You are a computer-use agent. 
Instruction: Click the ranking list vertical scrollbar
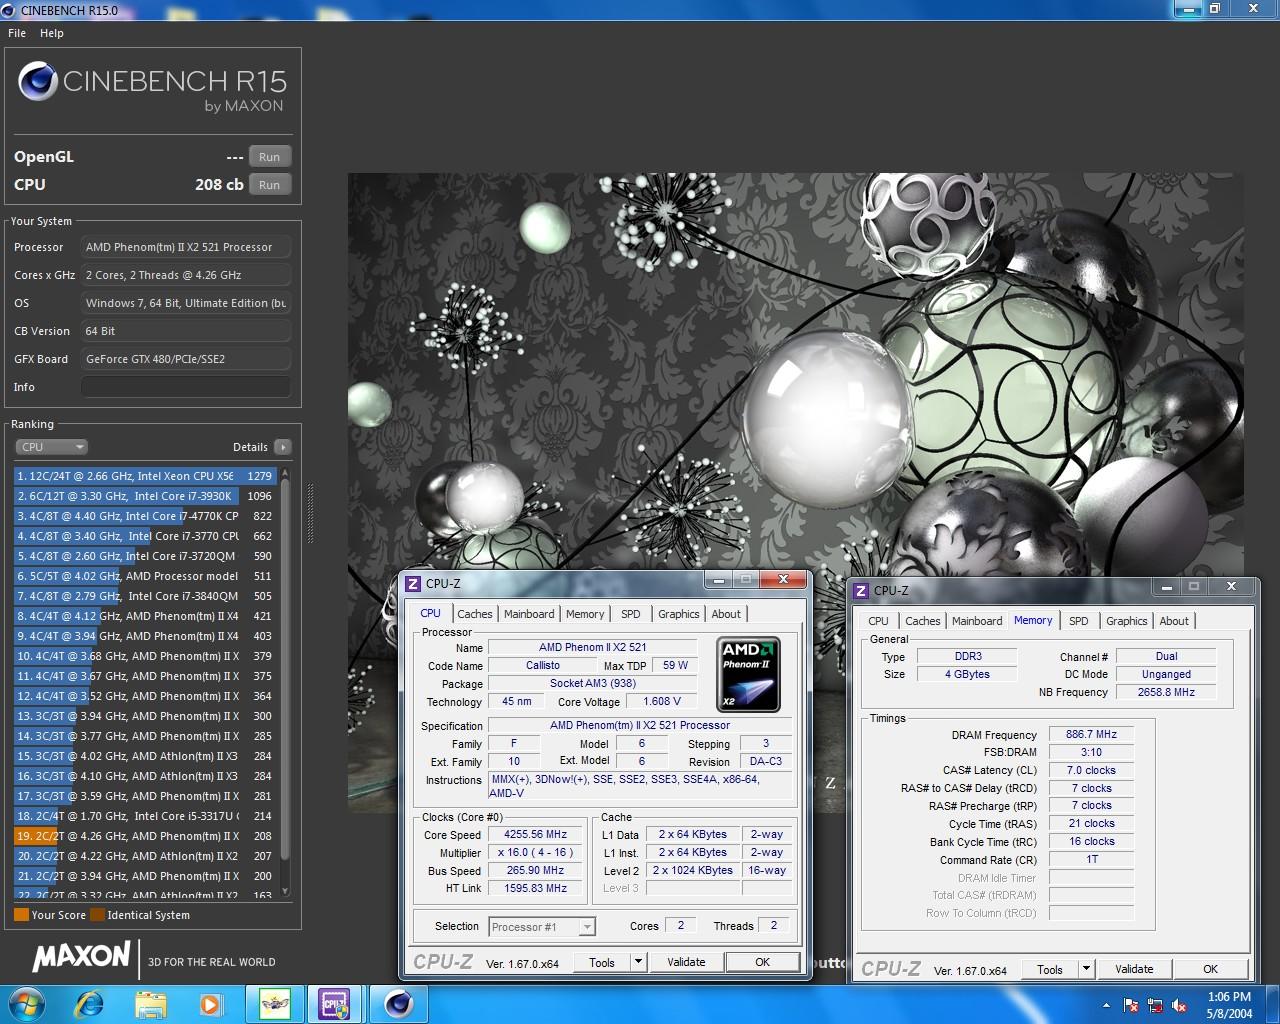point(285,682)
